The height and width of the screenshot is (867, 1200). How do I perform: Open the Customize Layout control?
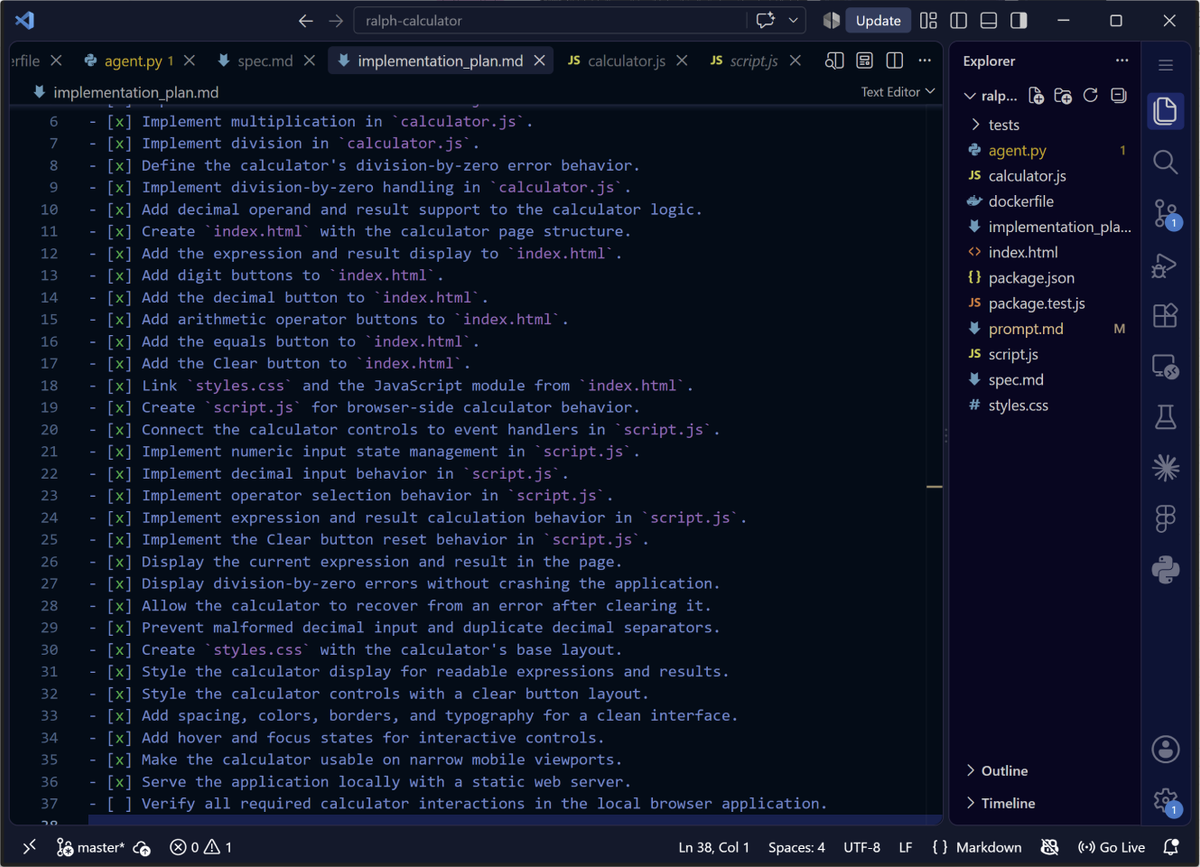pyautogui.click(x=928, y=21)
